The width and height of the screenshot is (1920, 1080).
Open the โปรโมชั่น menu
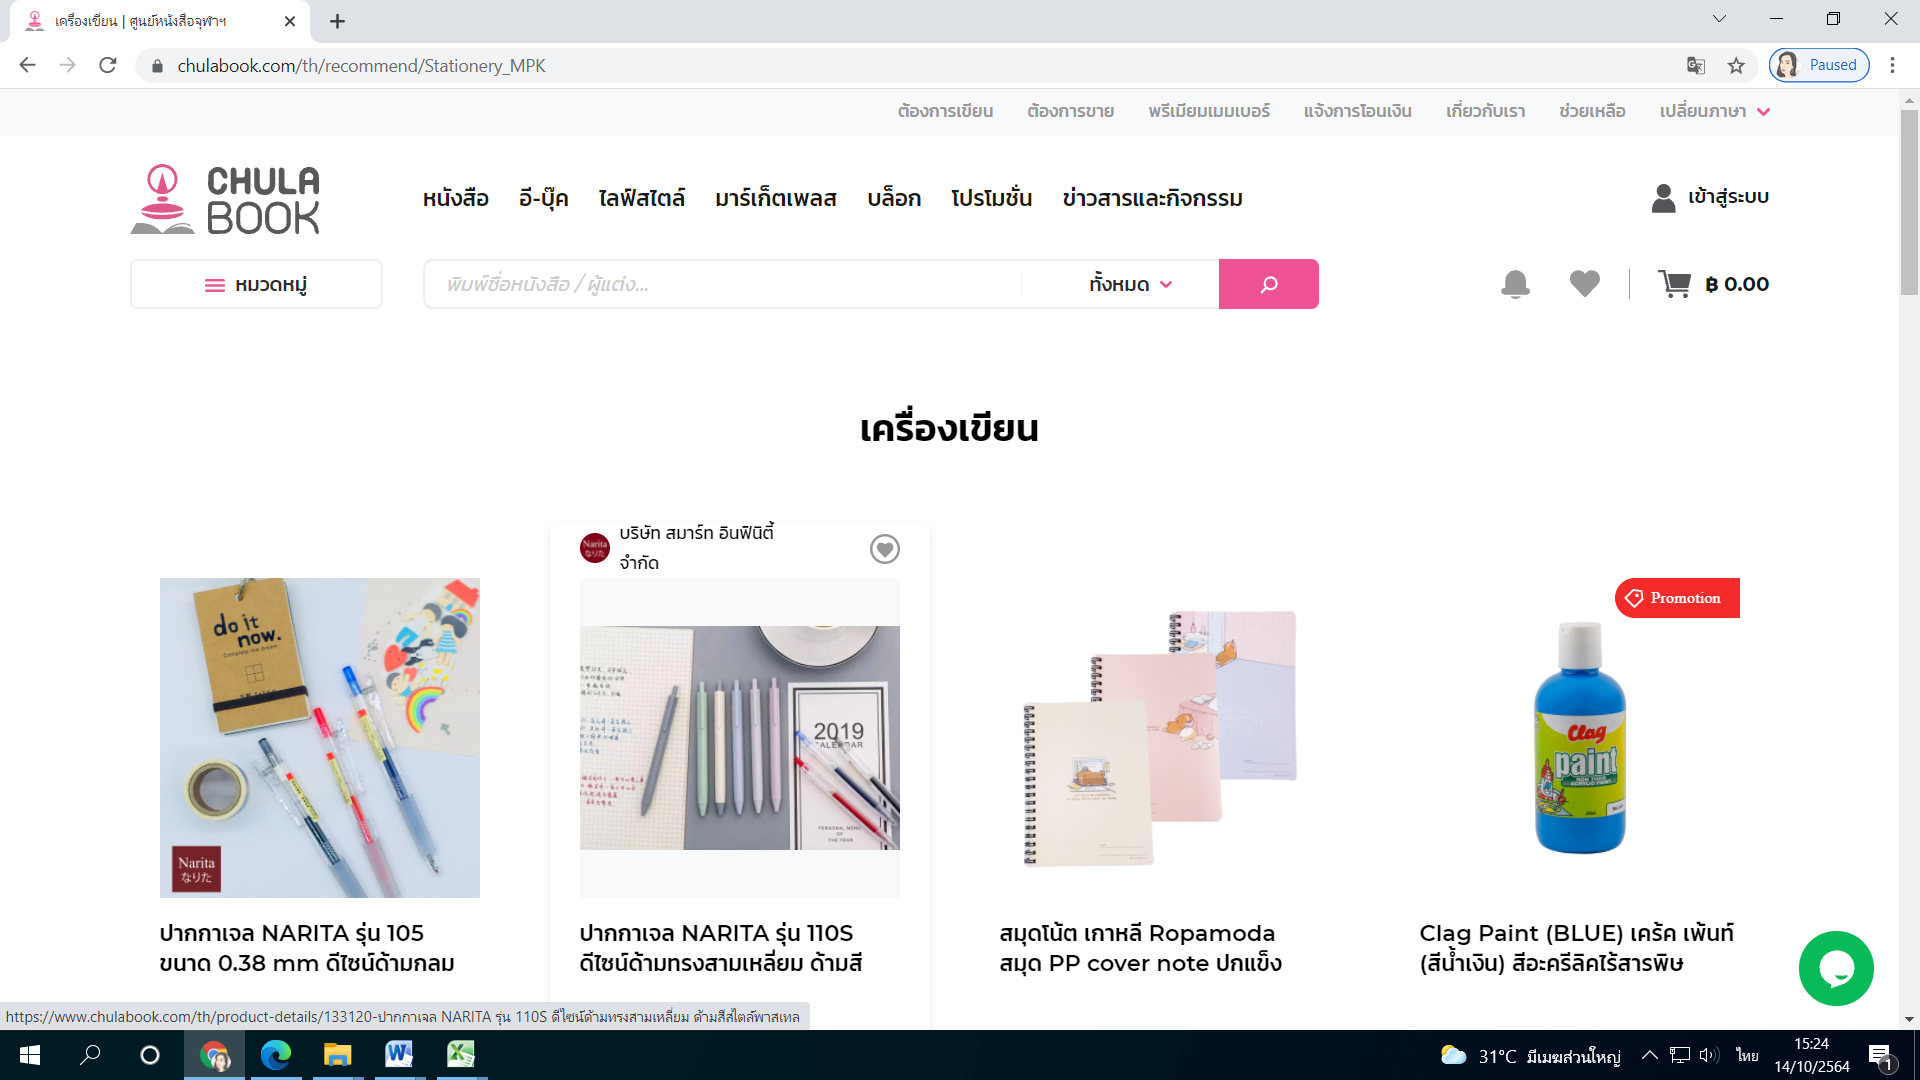pos(991,198)
